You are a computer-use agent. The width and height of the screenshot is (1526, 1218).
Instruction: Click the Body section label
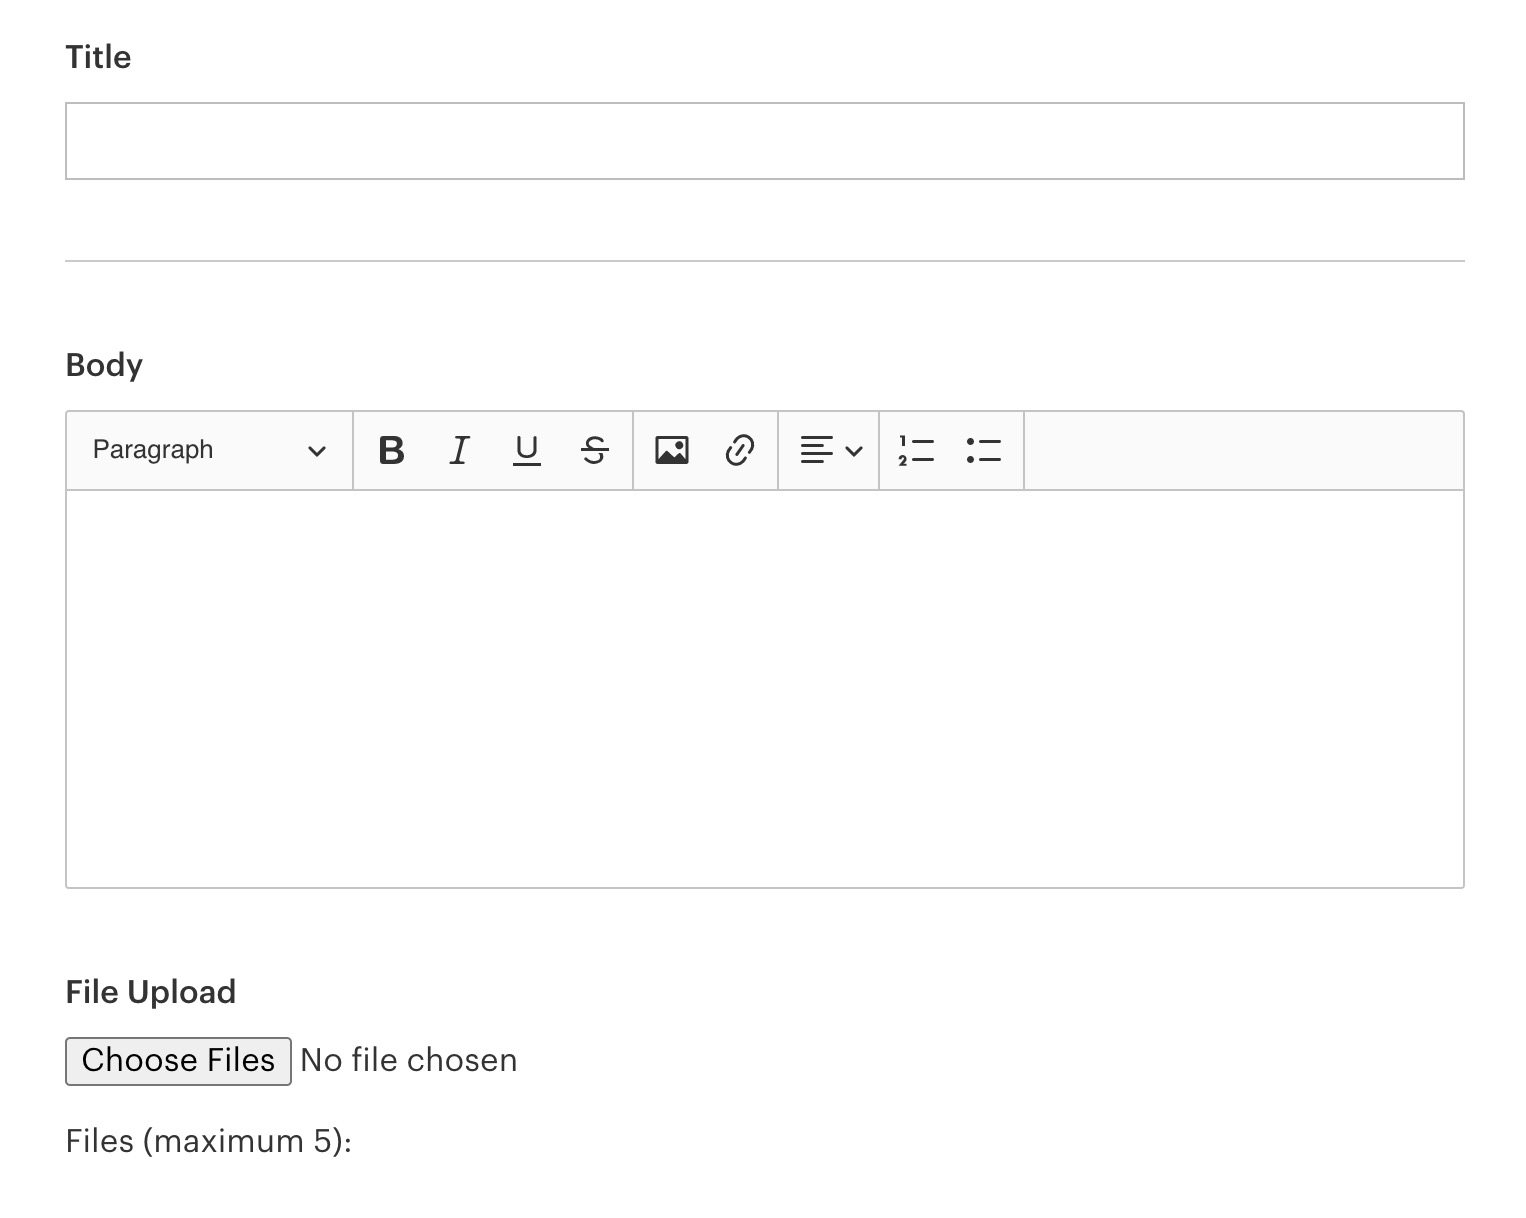click(104, 366)
